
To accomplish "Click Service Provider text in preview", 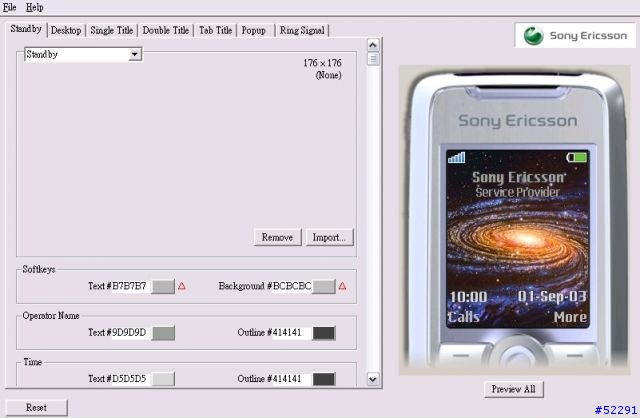I will 517,192.
